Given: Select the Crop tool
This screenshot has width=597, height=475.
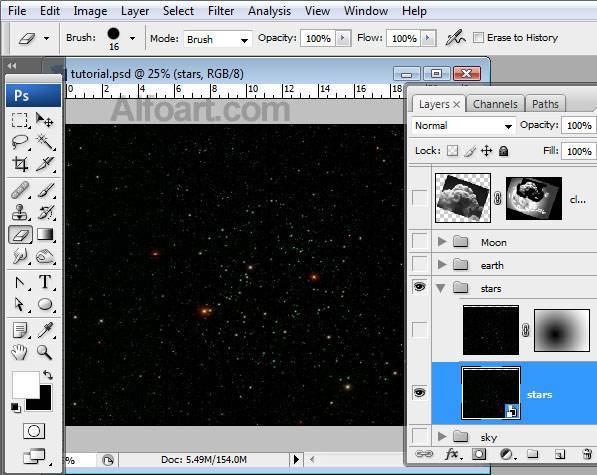Looking at the screenshot, I should coord(20,164).
